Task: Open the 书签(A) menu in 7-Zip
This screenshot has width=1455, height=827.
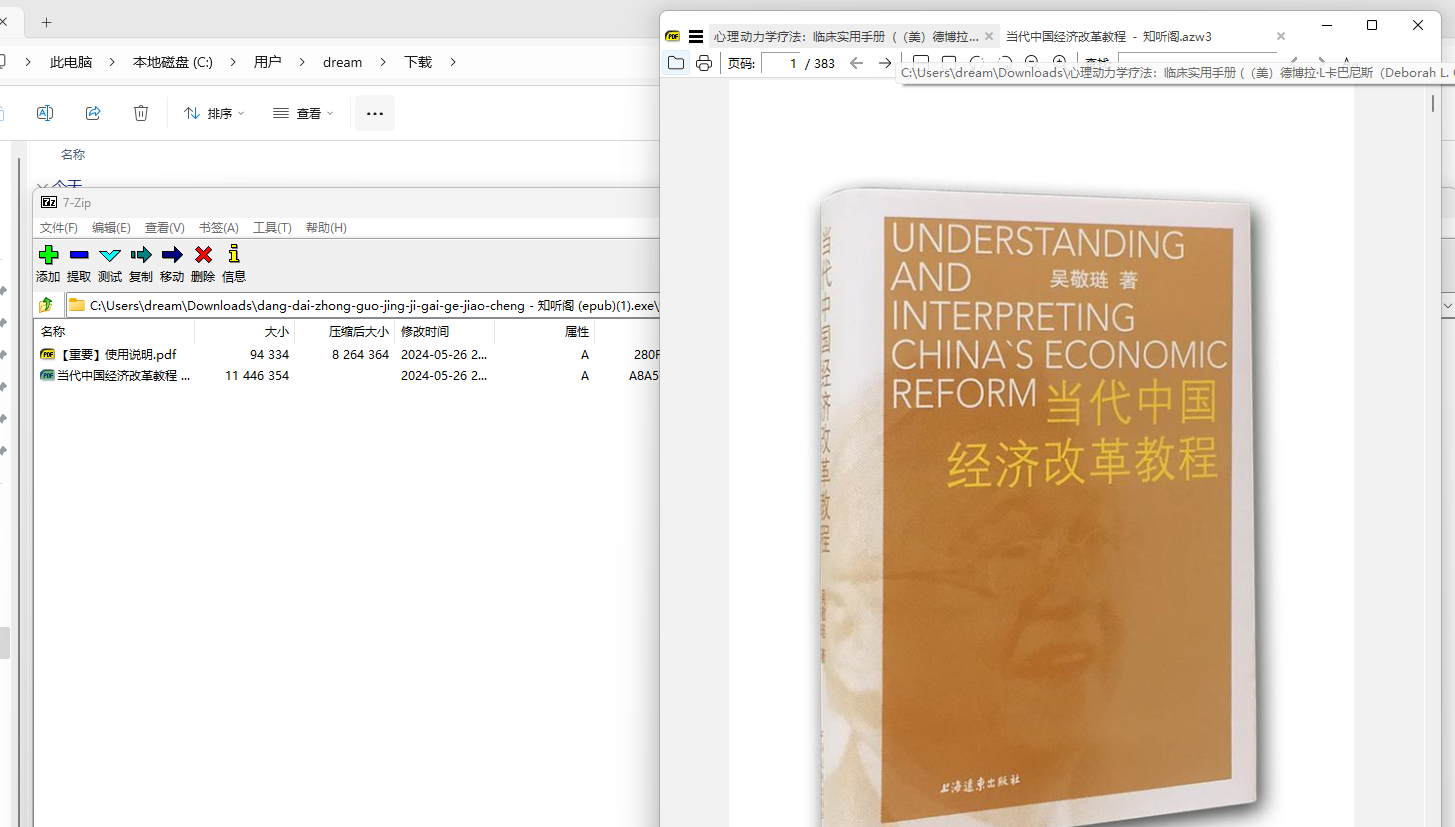Action: [218, 228]
